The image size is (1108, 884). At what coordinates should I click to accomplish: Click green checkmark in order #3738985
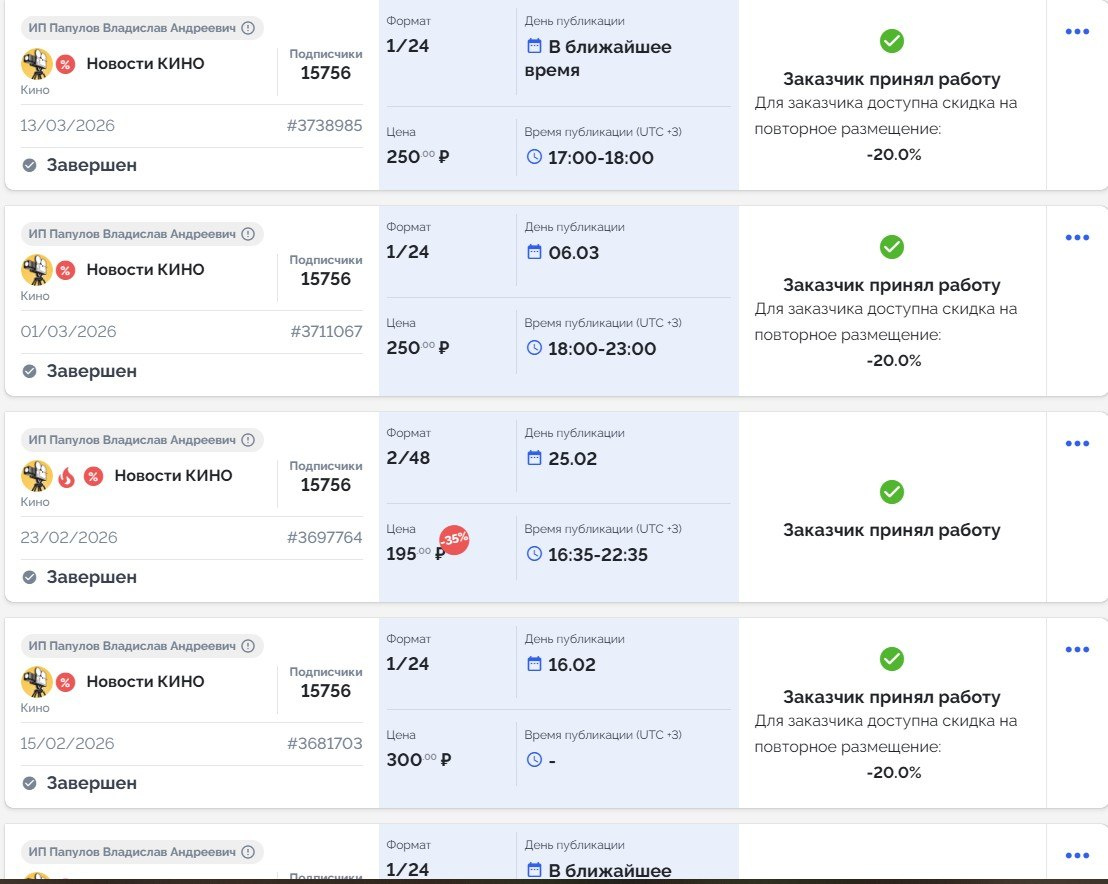point(891,41)
